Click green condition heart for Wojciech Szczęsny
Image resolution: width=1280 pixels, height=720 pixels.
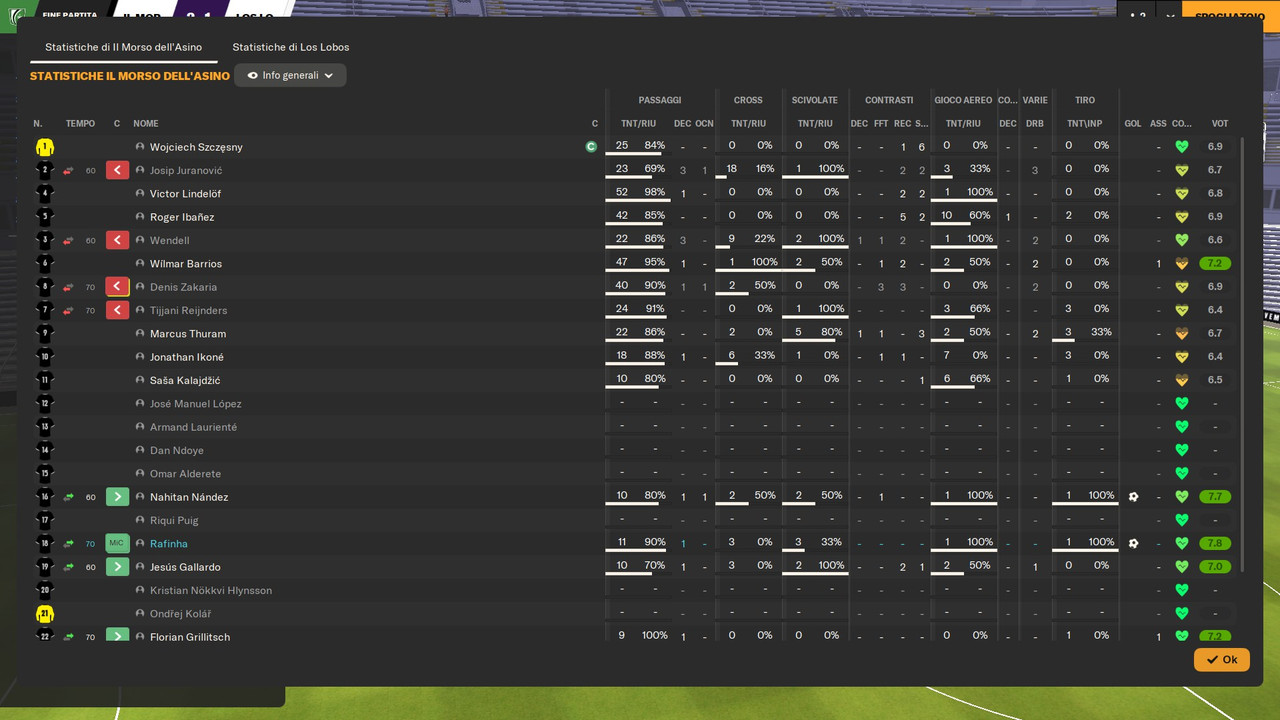click(1182, 147)
